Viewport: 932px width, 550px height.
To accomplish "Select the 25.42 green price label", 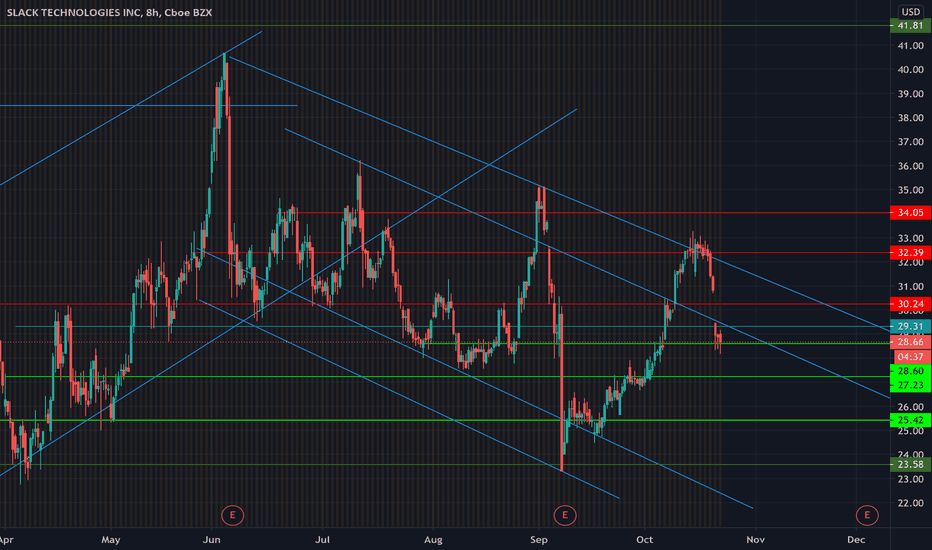I will point(910,420).
